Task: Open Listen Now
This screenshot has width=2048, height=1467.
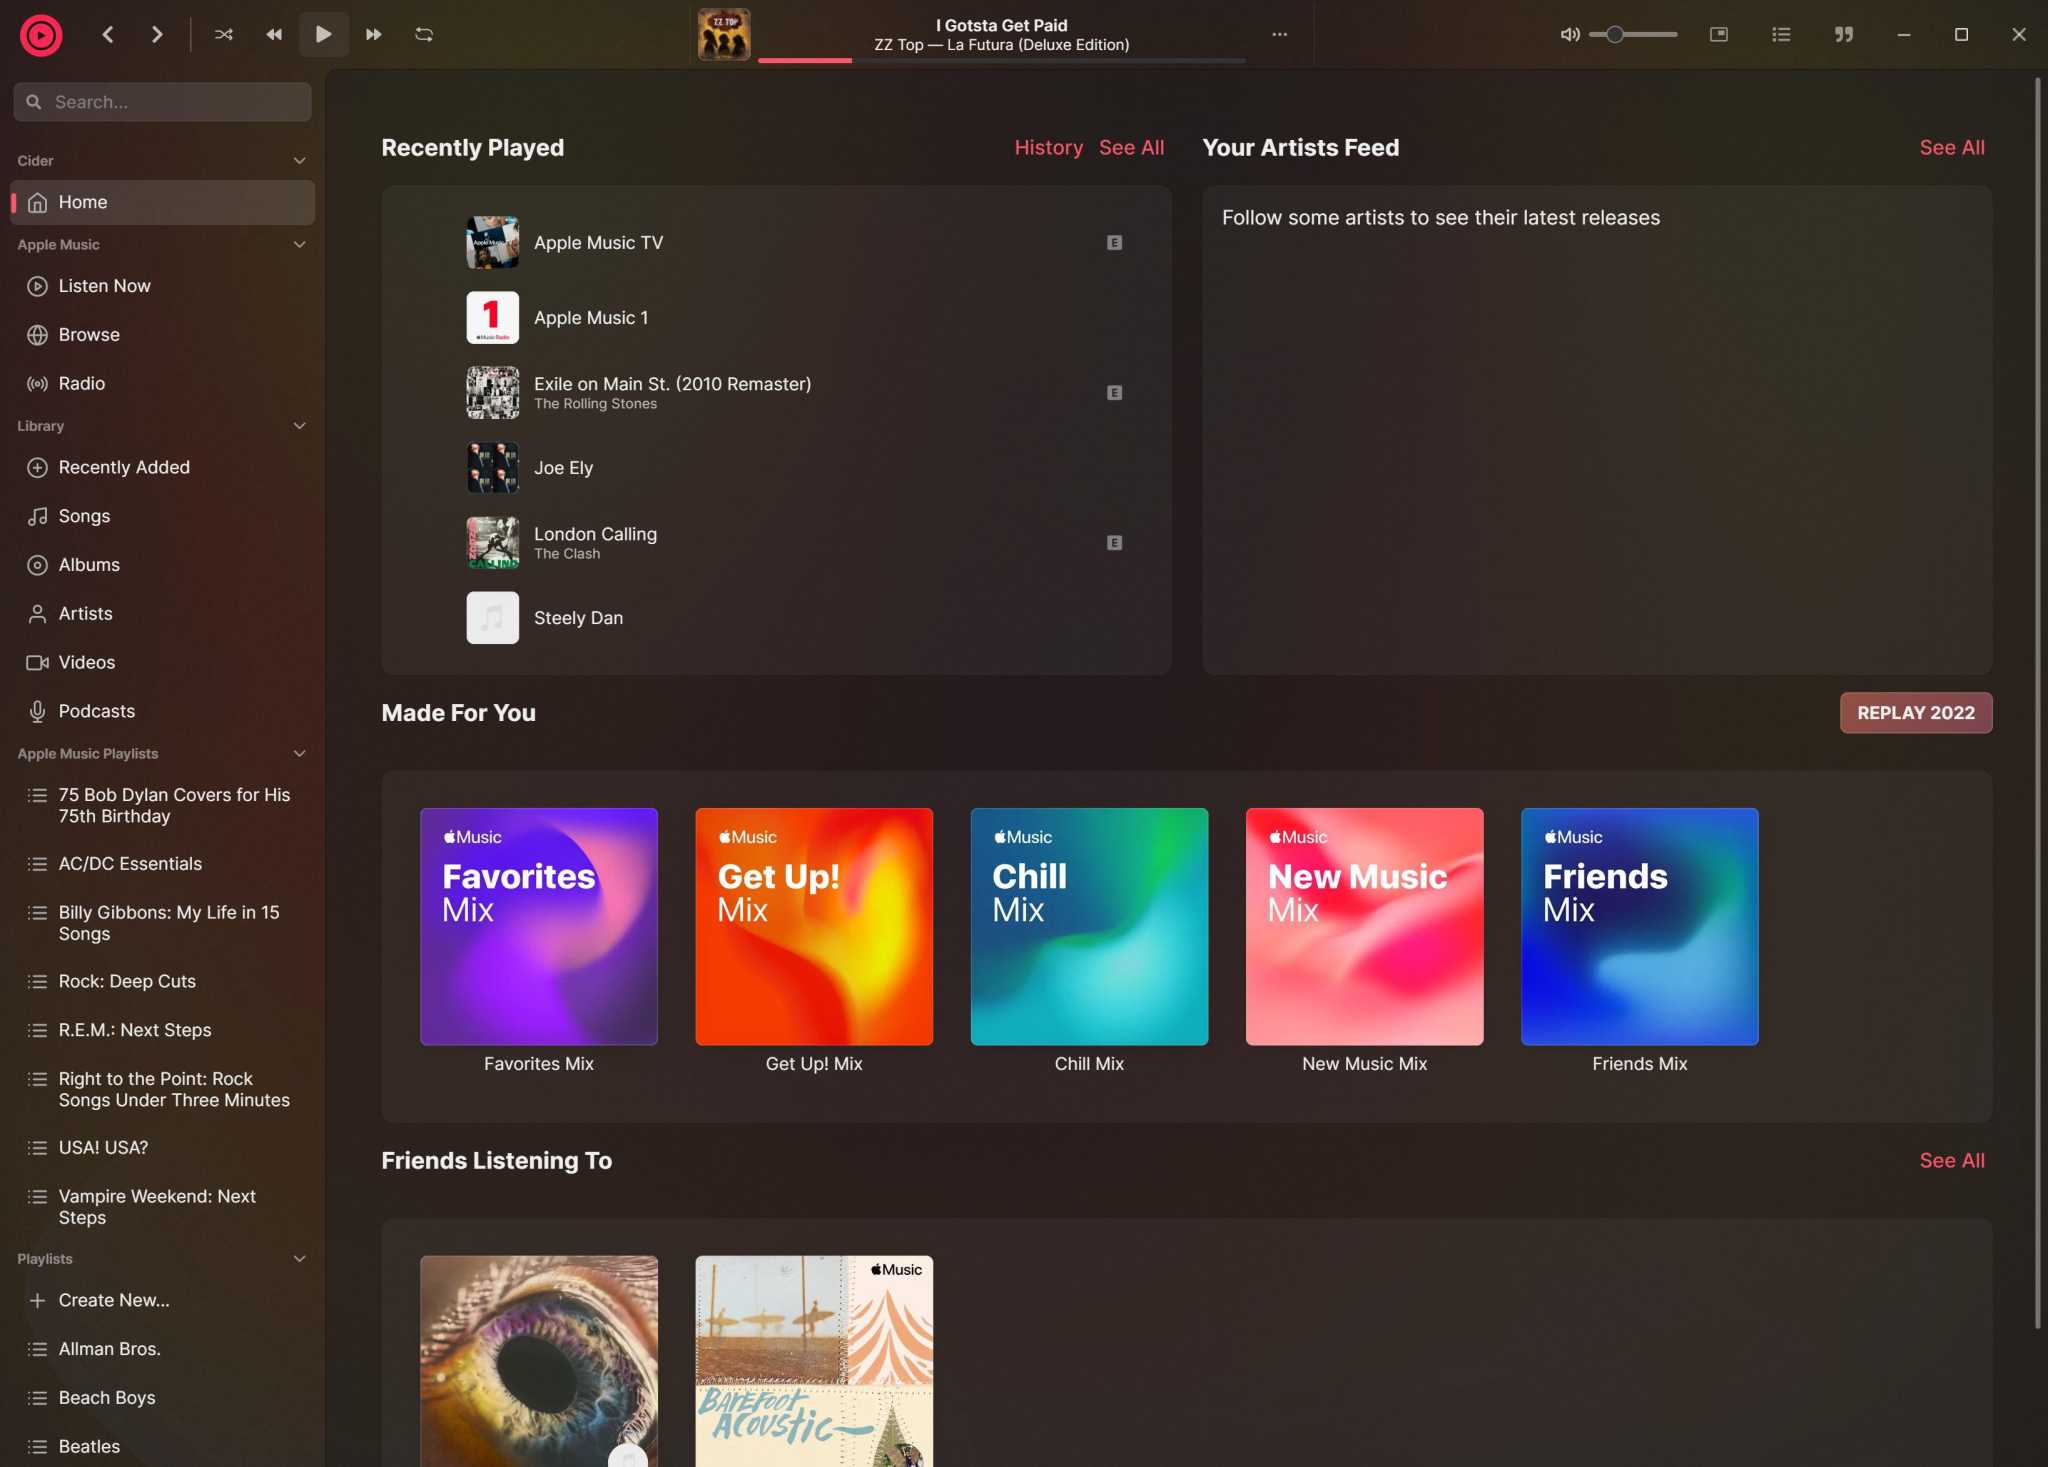Action: click(162, 287)
